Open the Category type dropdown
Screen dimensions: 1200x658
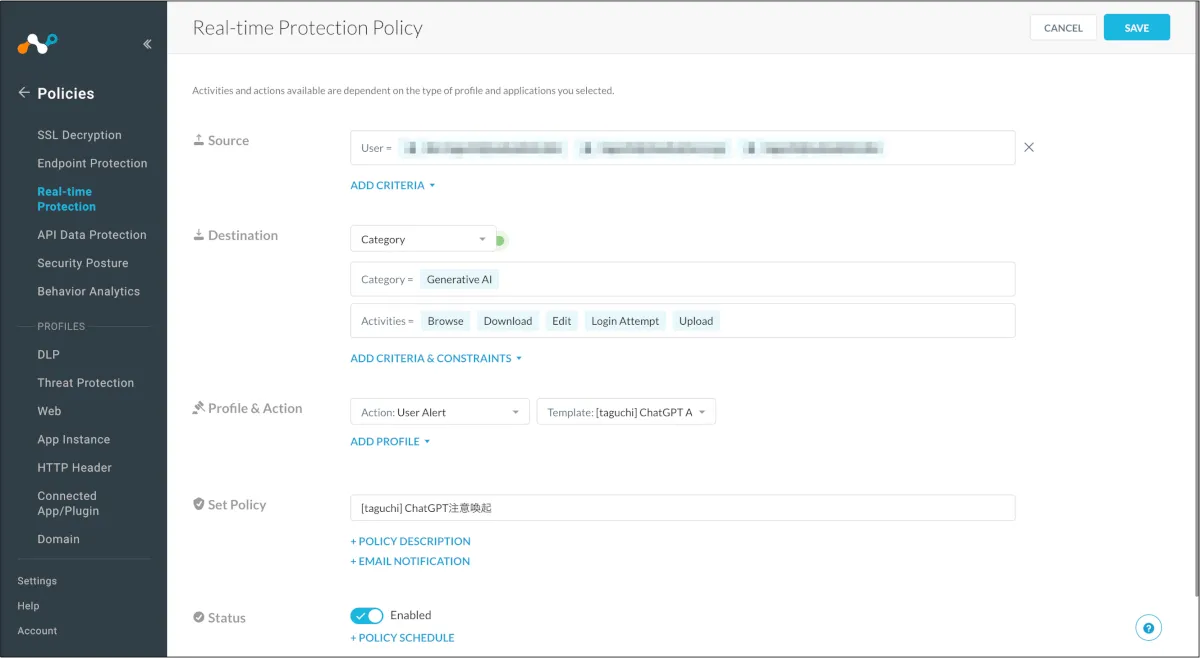423,239
